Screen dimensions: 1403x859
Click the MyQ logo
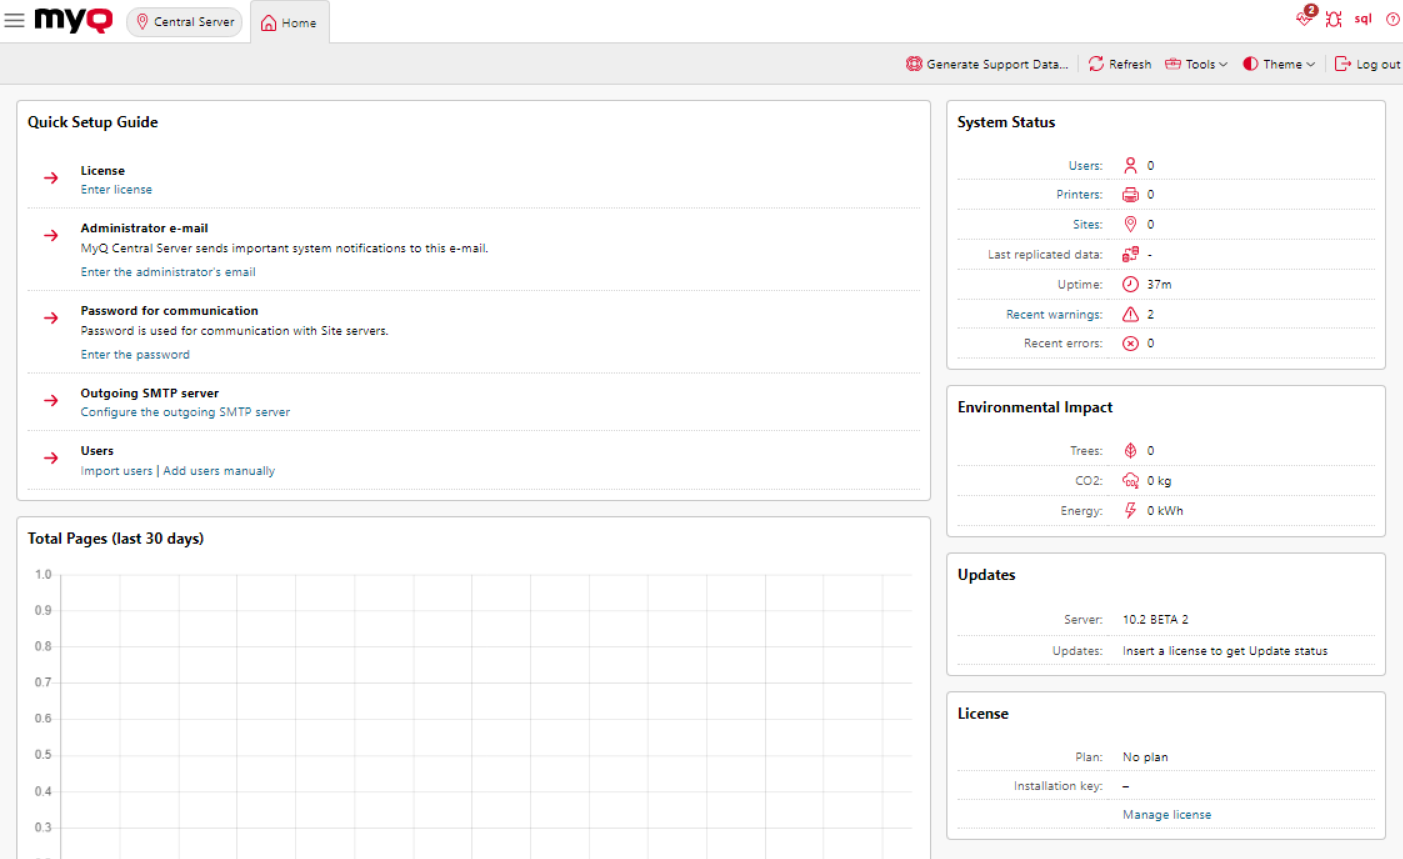(72, 20)
